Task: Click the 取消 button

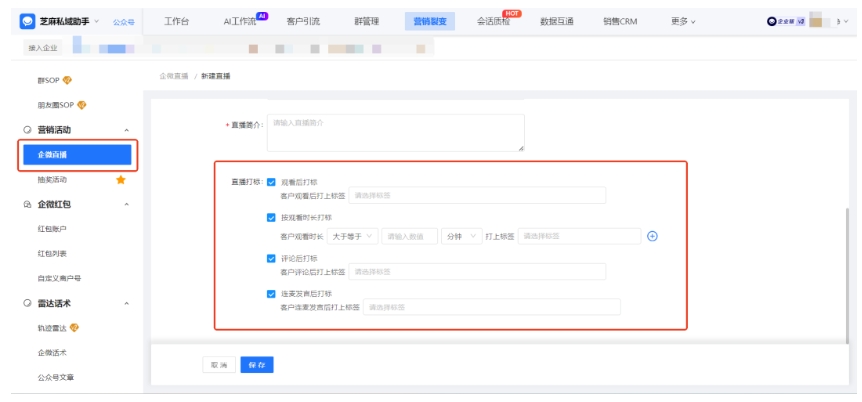Action: tap(216, 365)
